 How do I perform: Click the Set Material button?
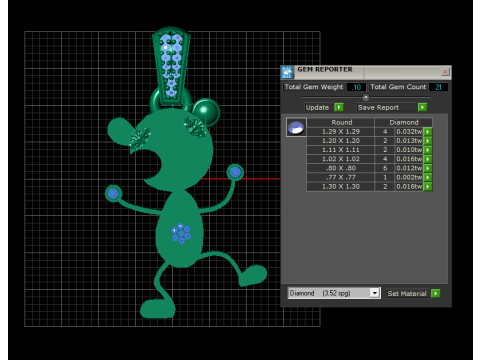point(407,294)
